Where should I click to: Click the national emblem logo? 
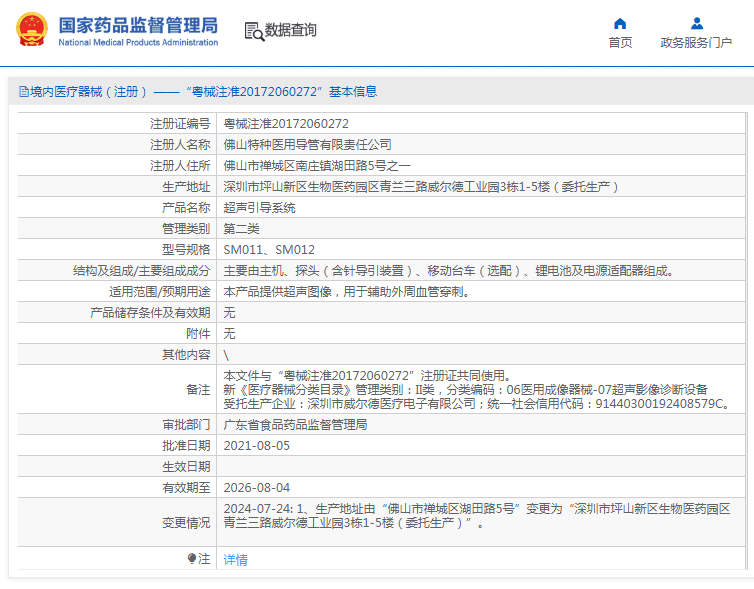(x=32, y=29)
